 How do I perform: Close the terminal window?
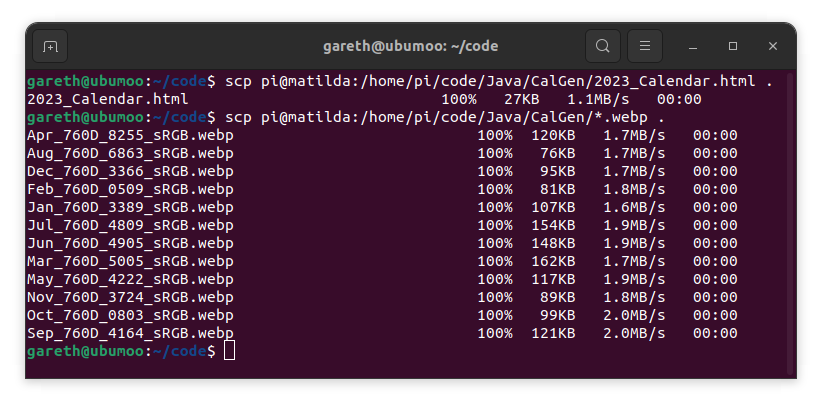pyautogui.click(x=773, y=46)
